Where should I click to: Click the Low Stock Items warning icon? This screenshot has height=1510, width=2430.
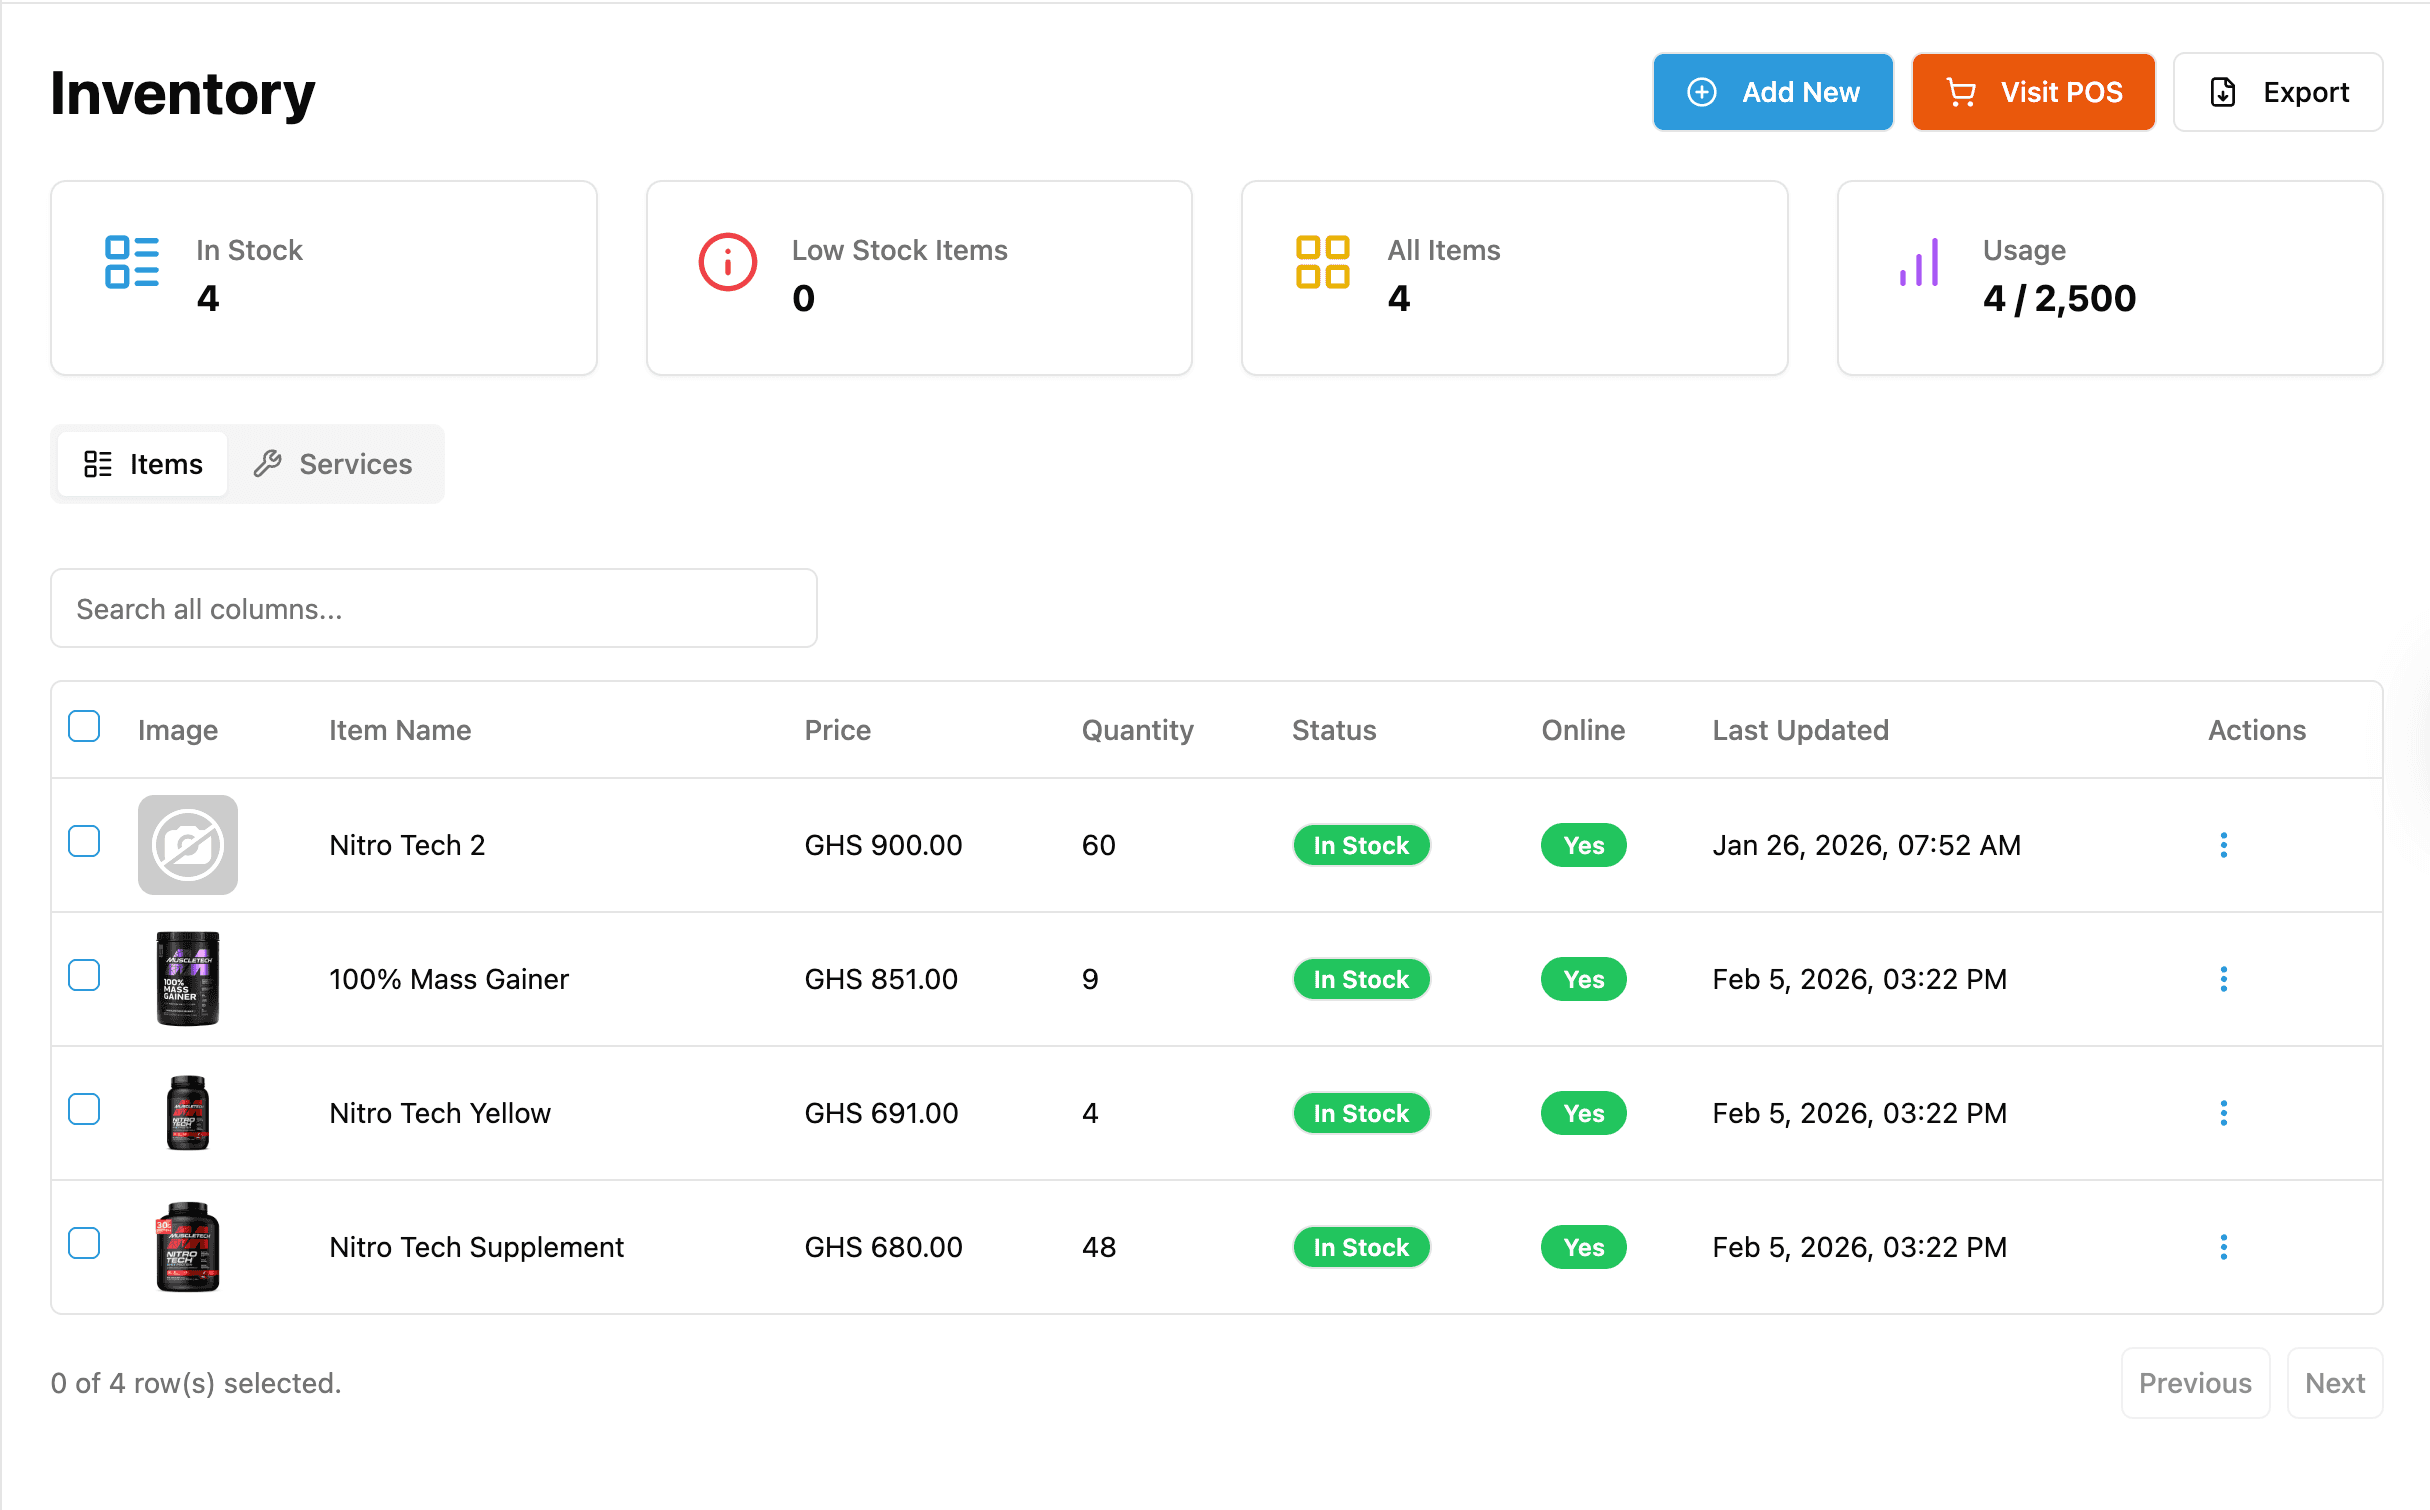[x=727, y=262]
